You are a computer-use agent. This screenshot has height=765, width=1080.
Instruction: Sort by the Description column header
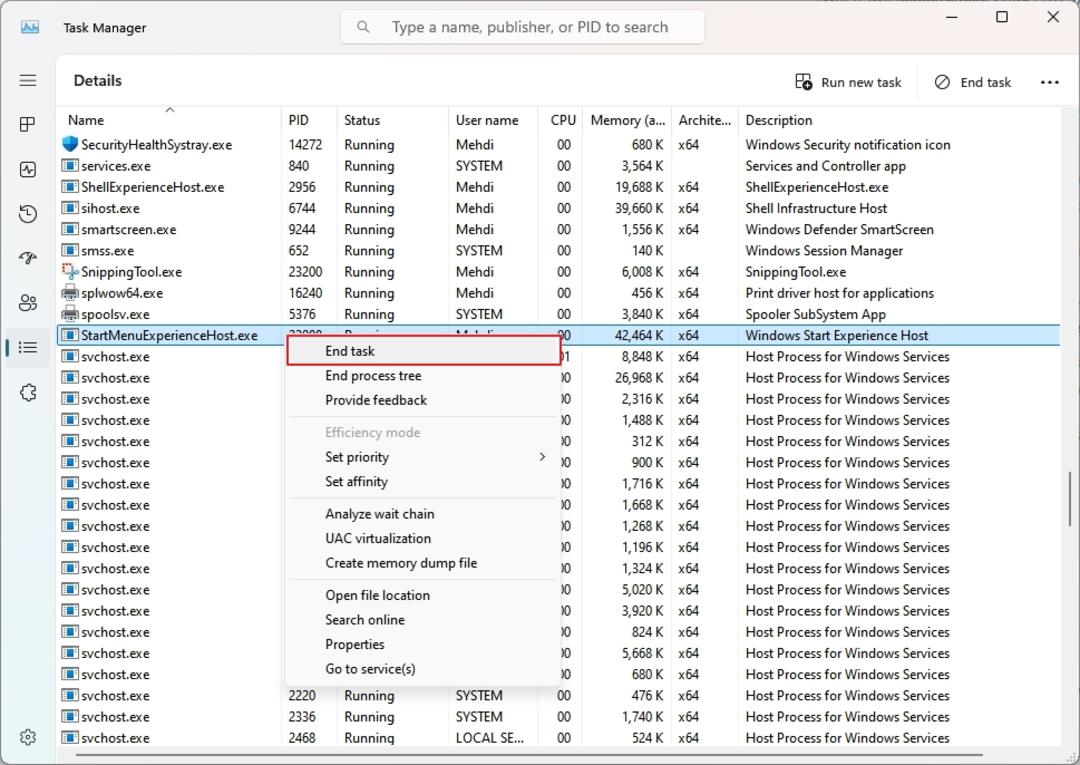899,120
